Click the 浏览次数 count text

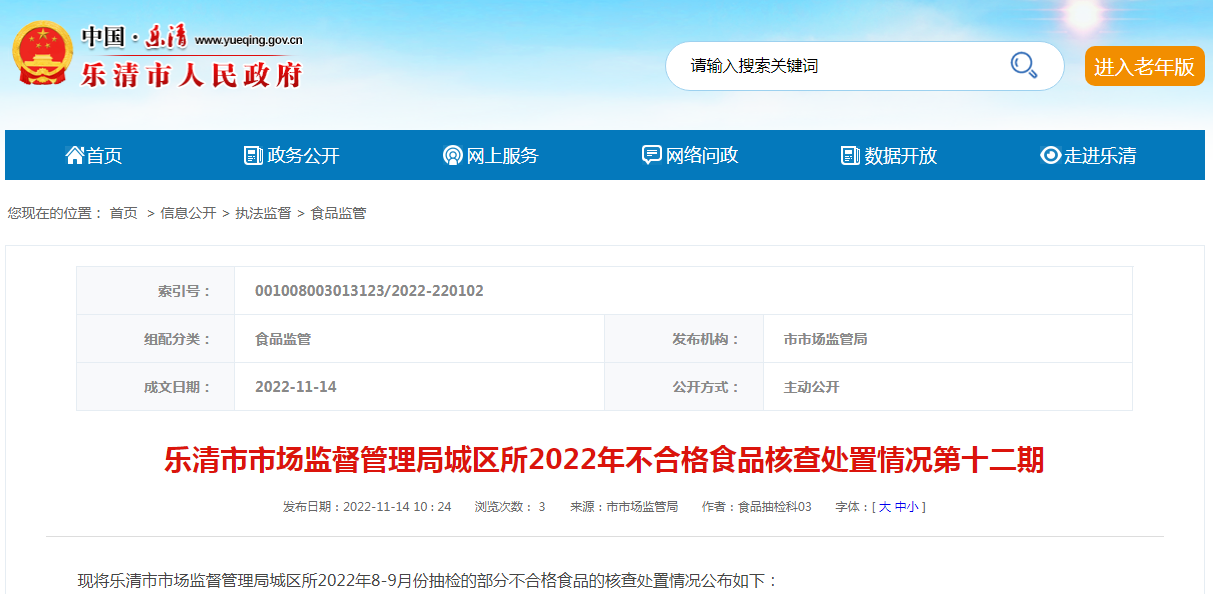pos(510,507)
